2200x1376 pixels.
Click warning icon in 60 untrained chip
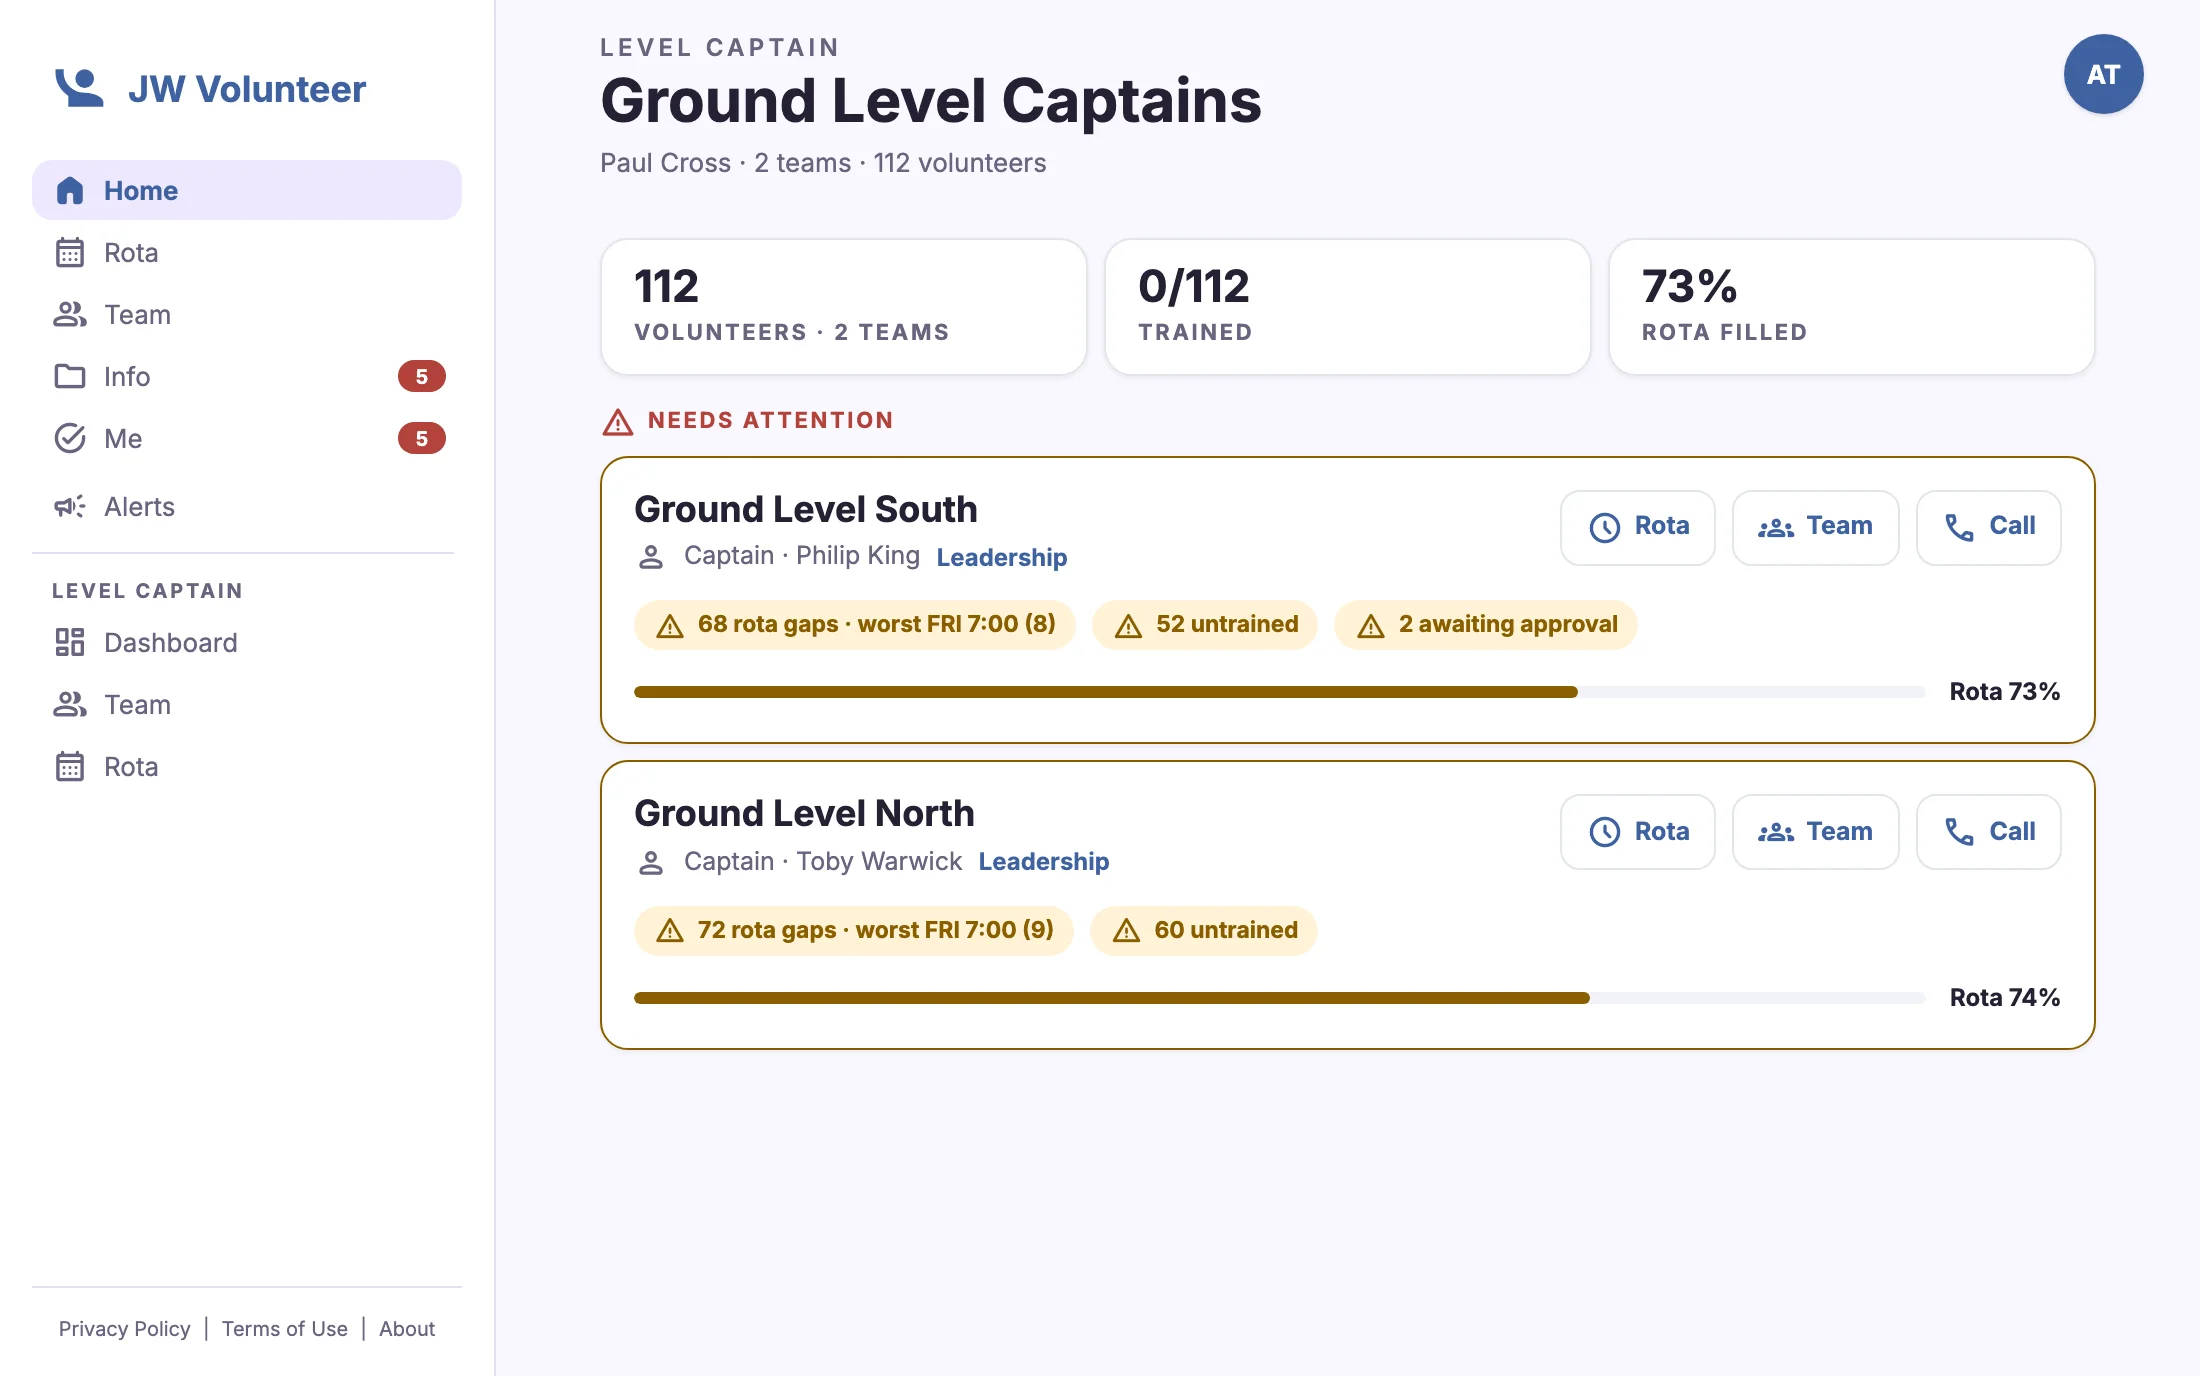pos(1127,931)
